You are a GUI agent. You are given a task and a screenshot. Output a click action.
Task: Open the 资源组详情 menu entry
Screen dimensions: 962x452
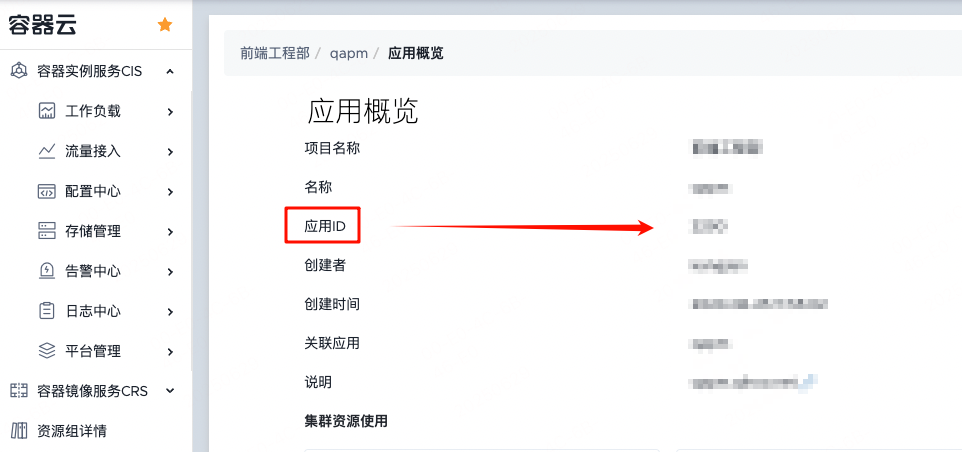coord(72,431)
